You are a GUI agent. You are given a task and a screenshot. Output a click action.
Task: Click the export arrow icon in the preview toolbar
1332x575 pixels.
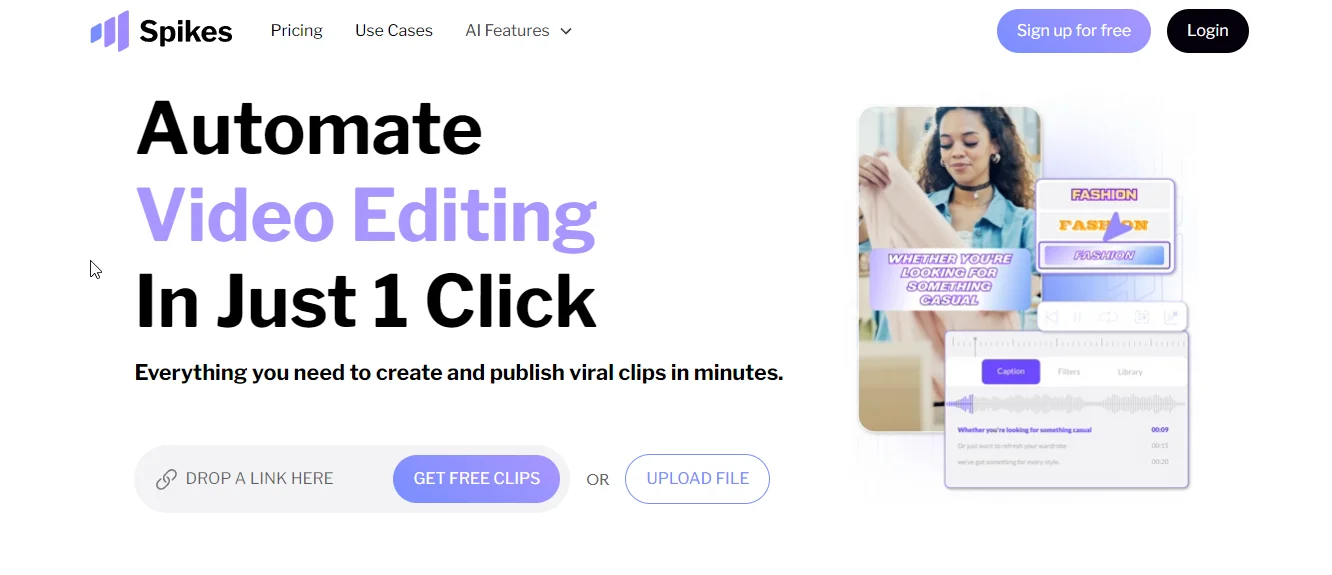[1171, 317]
